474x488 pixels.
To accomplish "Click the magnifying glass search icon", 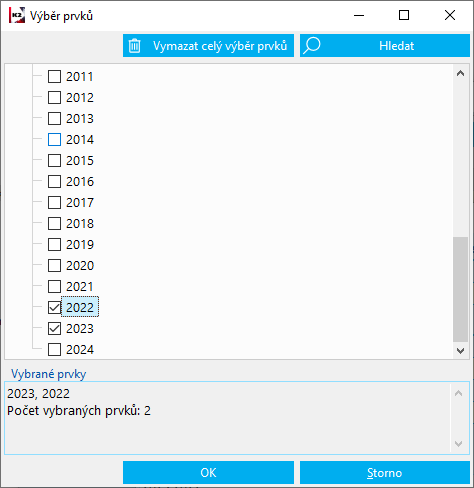I will (x=312, y=45).
